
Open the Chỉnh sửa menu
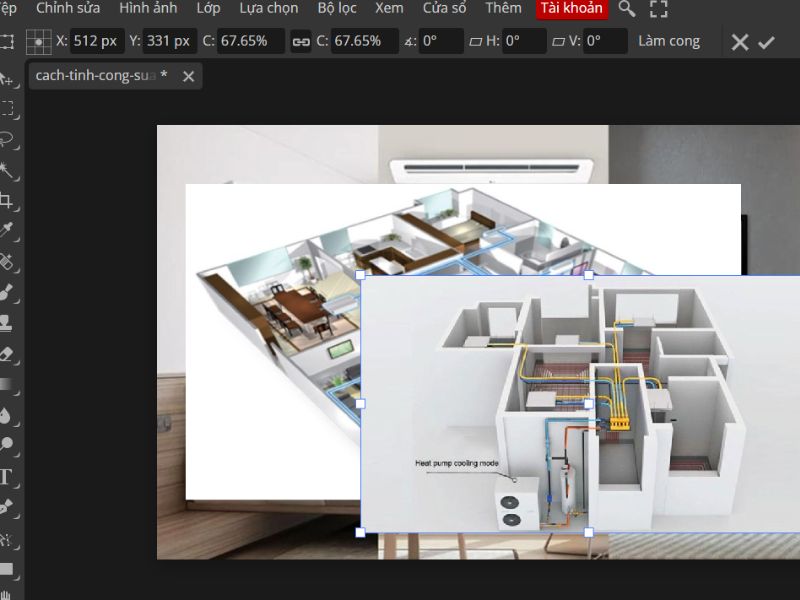tap(68, 8)
